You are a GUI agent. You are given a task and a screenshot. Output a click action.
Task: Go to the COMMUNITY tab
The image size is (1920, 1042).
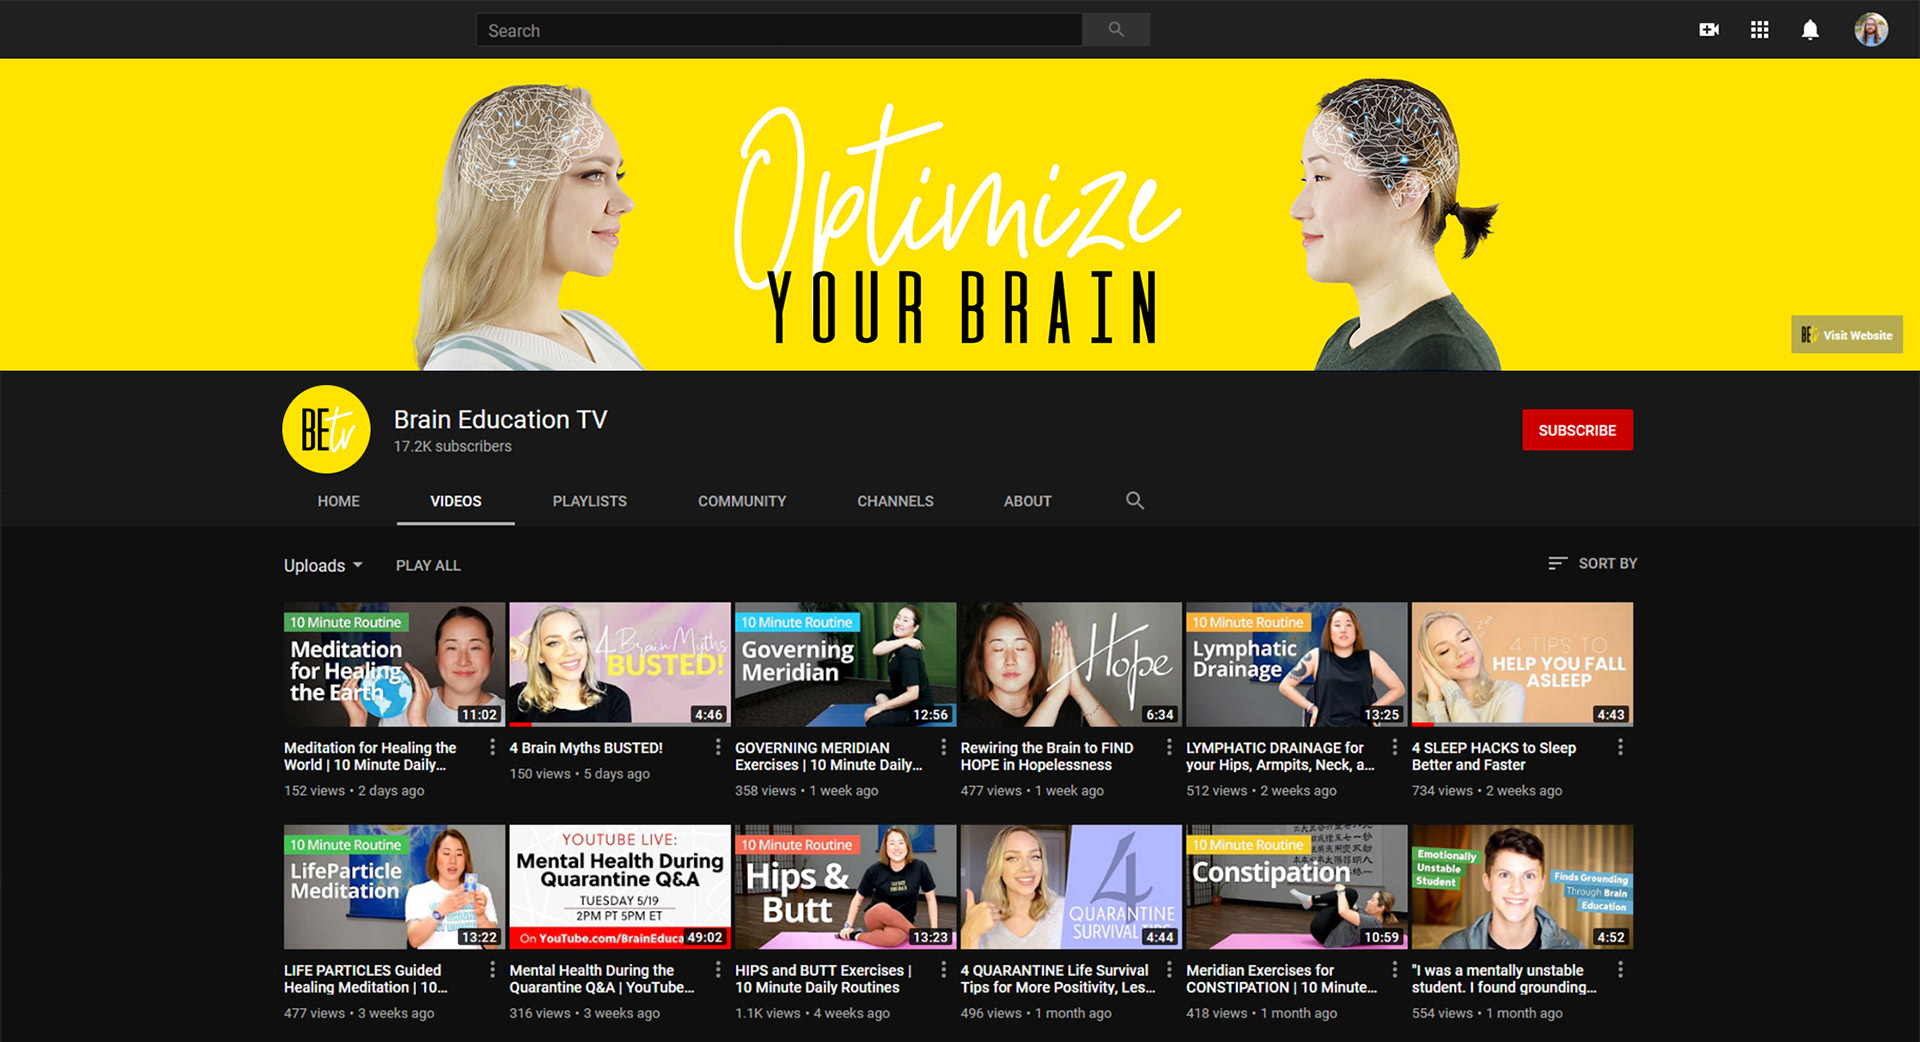coord(742,501)
